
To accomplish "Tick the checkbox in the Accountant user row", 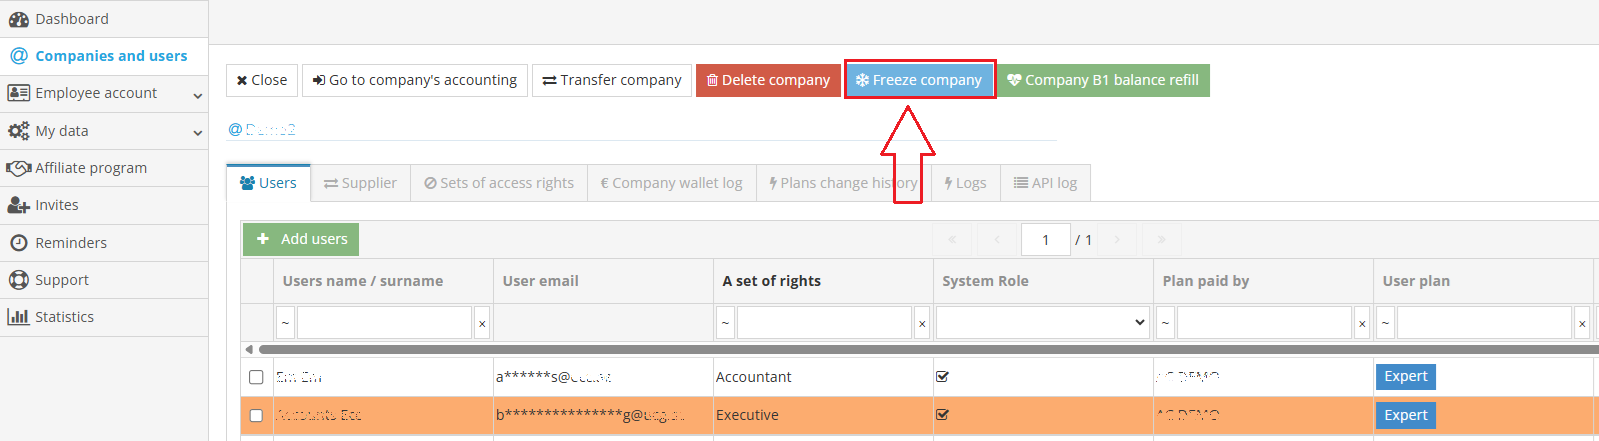I will pyautogui.click(x=256, y=377).
